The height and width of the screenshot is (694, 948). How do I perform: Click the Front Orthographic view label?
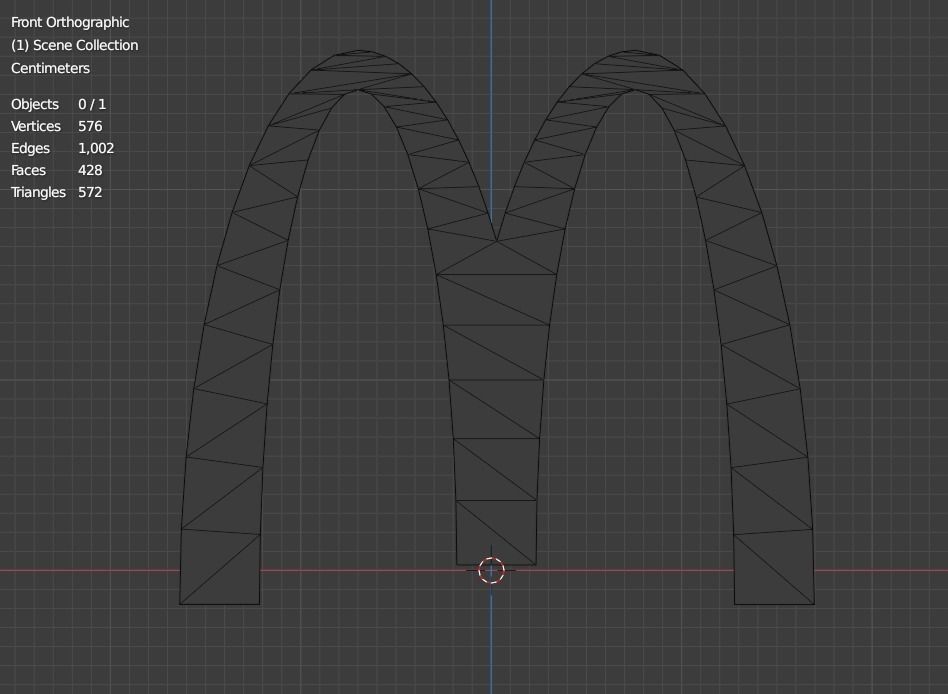point(69,22)
